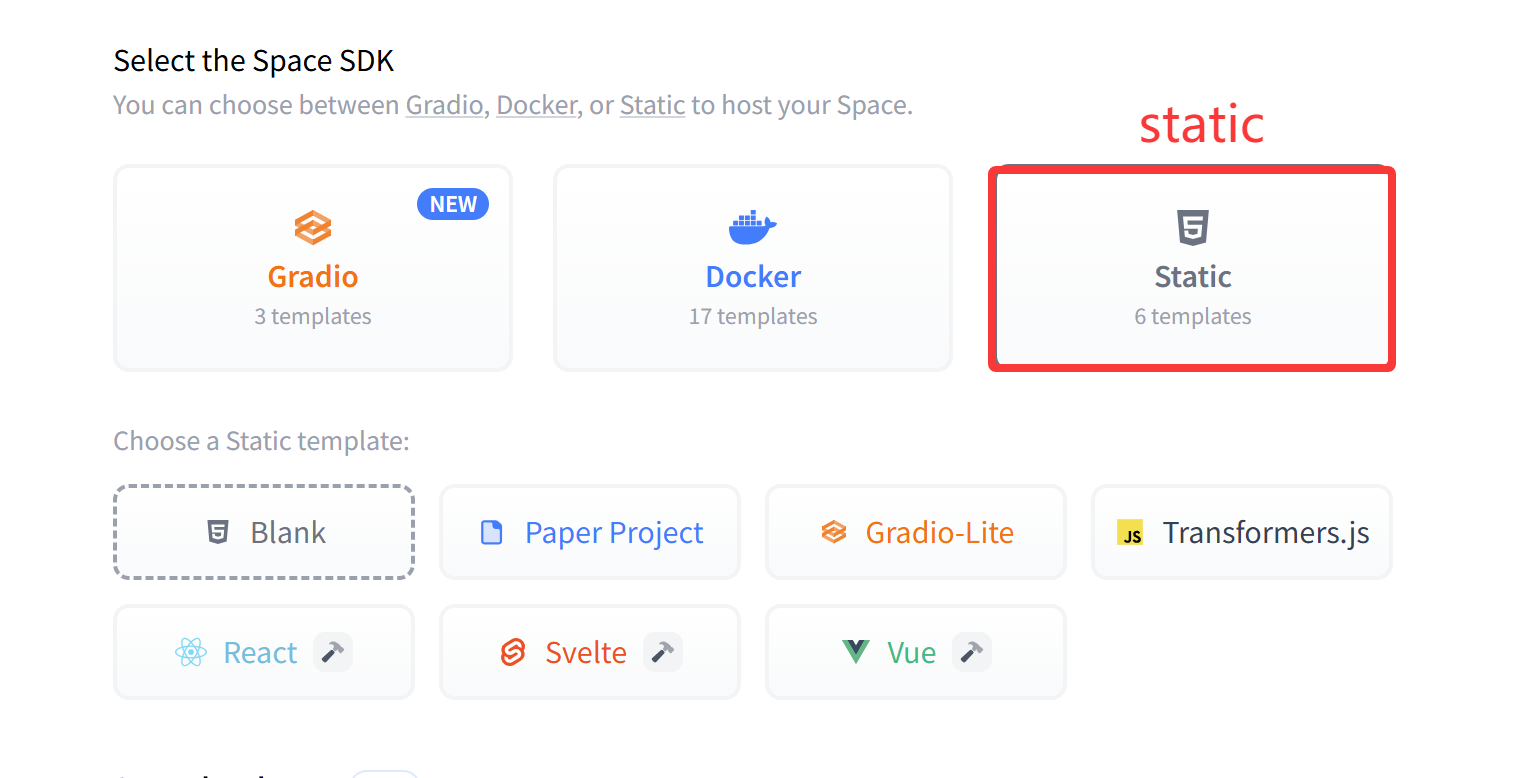Choose the Paper Project template
1516x778 pixels.
(x=590, y=532)
